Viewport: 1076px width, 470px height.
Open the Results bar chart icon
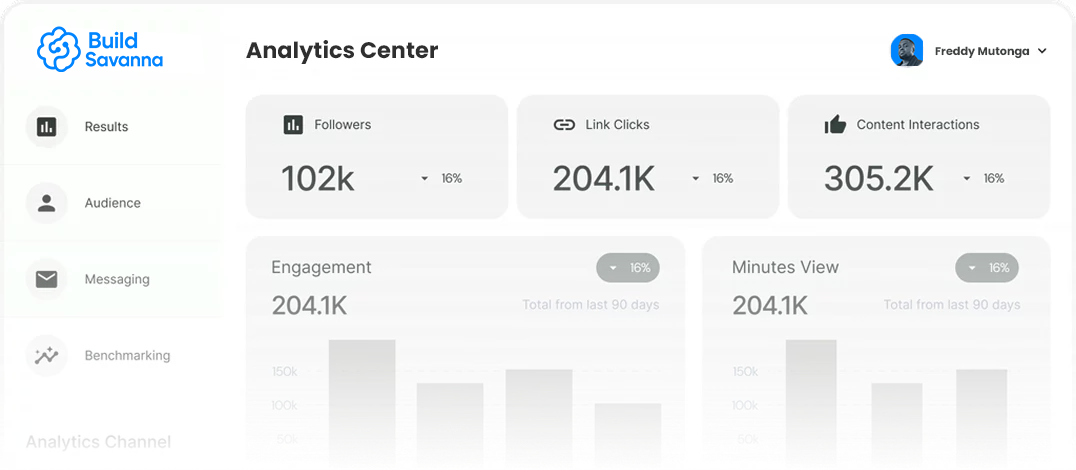[46, 127]
